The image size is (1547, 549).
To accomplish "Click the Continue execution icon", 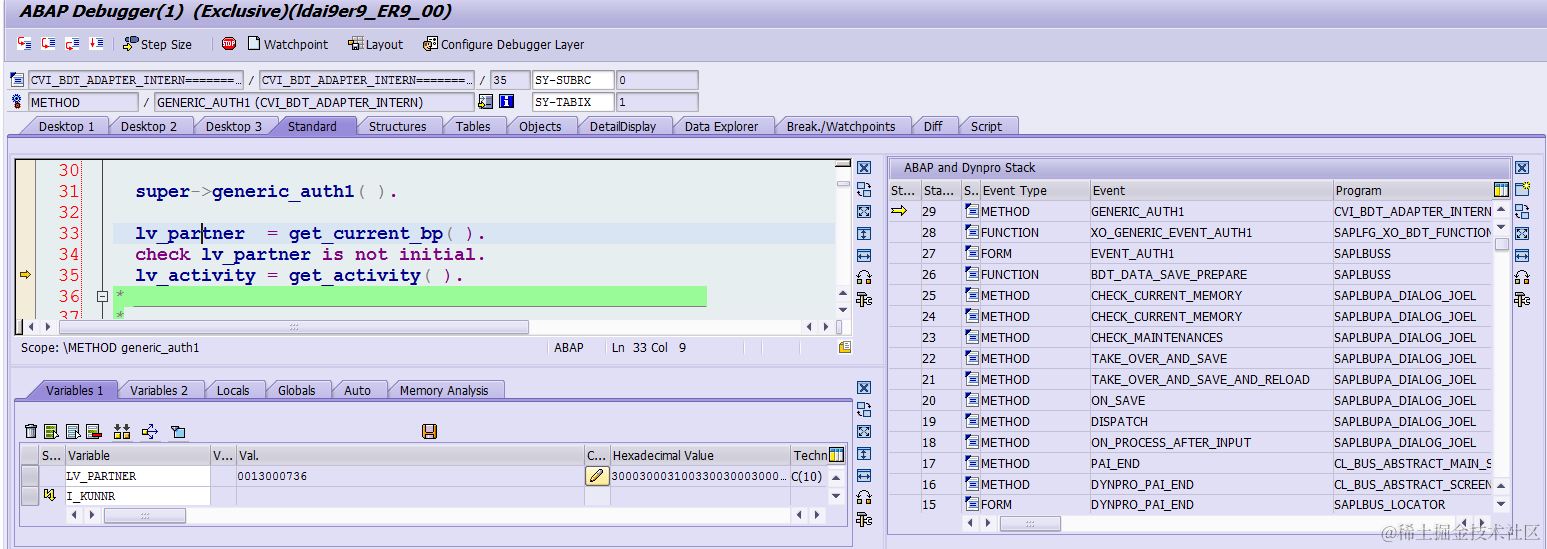I will pos(97,44).
